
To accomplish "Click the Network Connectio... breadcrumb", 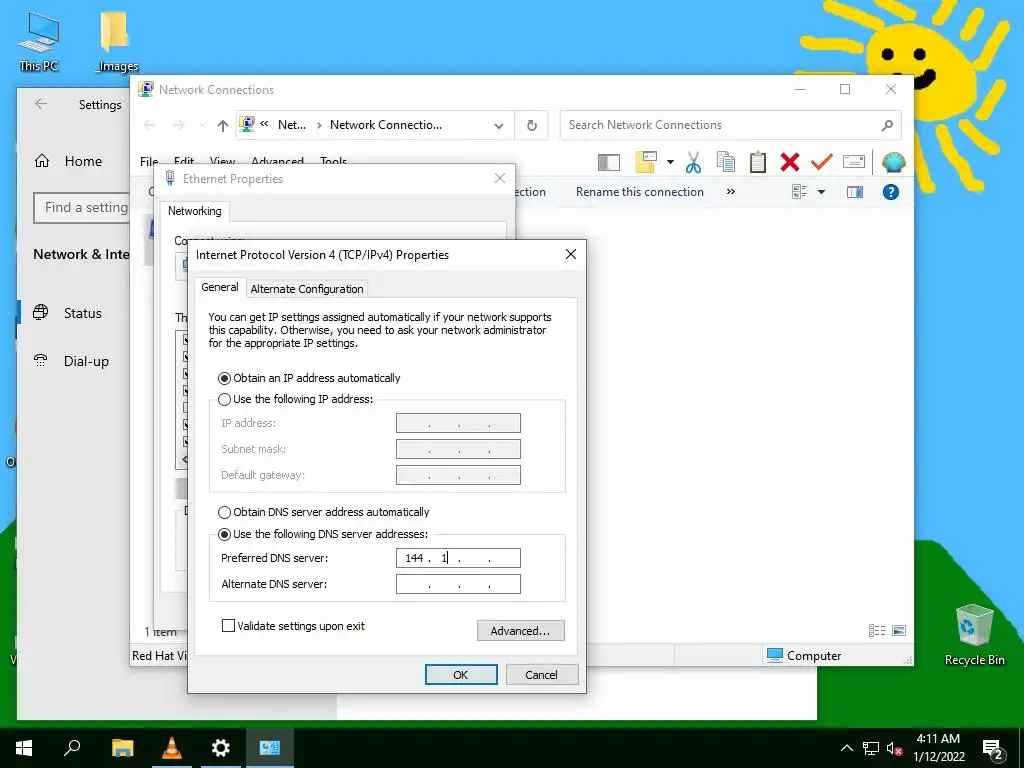I will pos(385,125).
